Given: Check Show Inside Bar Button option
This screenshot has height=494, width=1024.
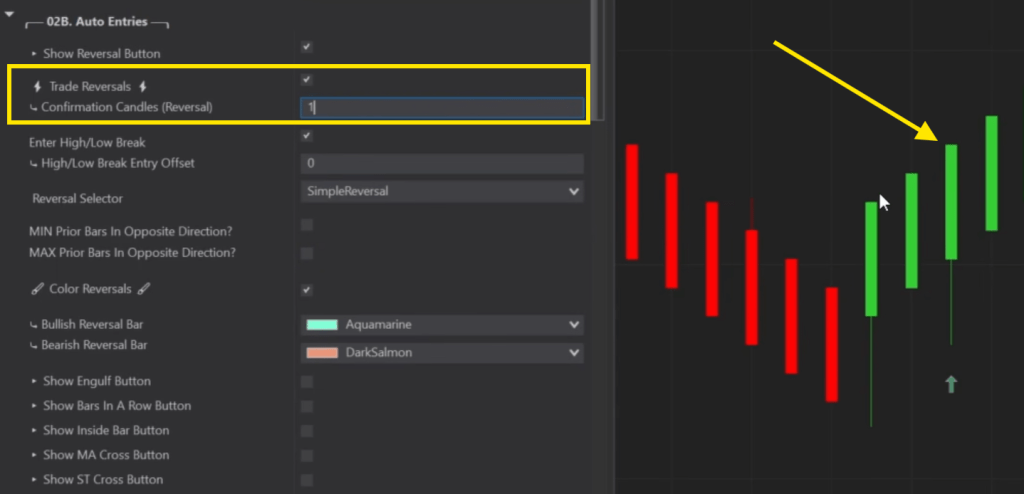Looking at the screenshot, I should (307, 431).
